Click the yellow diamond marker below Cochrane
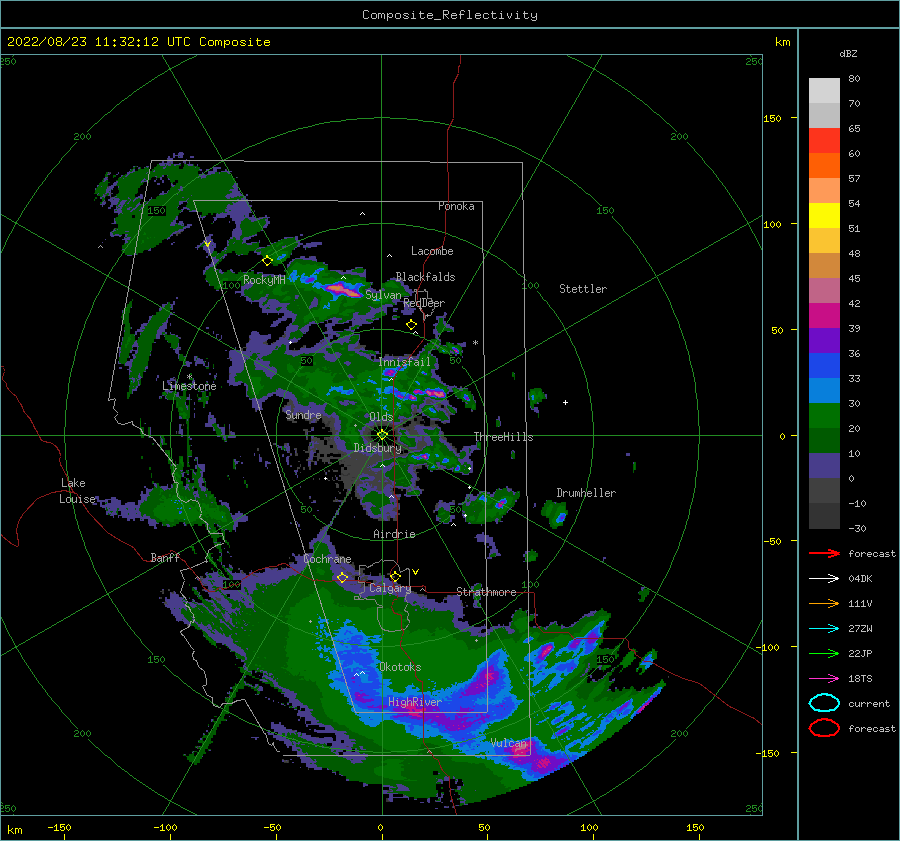900x841 pixels. [x=343, y=577]
